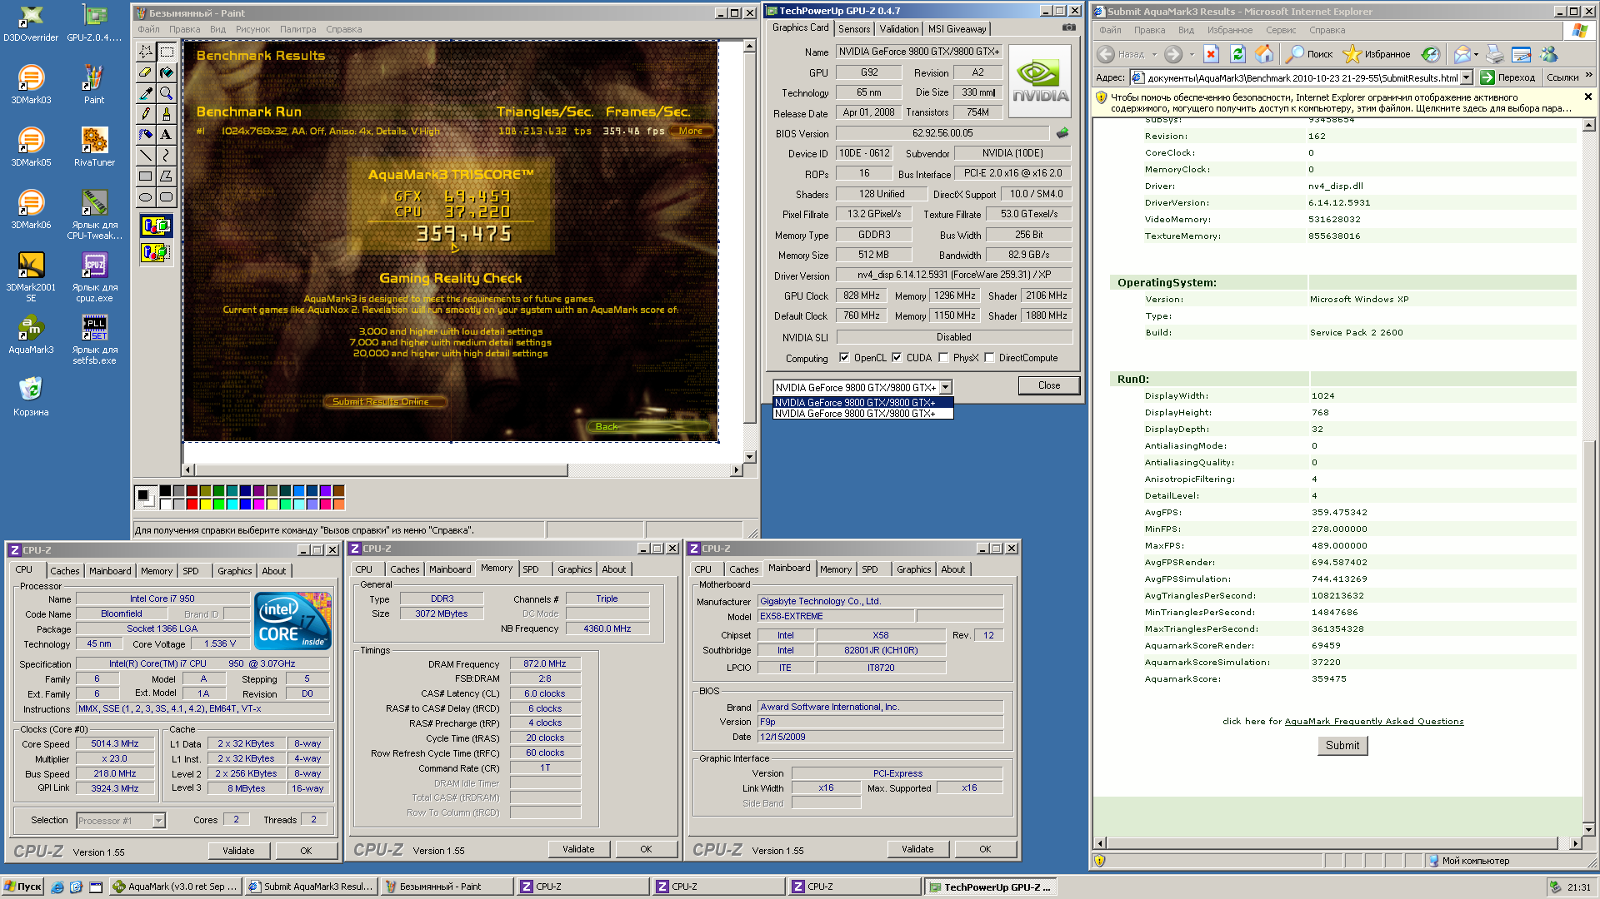The width and height of the screenshot is (1600, 899).
Task: Switch to TechPowerUp GPU-Z taskbar button
Action: coord(990,886)
